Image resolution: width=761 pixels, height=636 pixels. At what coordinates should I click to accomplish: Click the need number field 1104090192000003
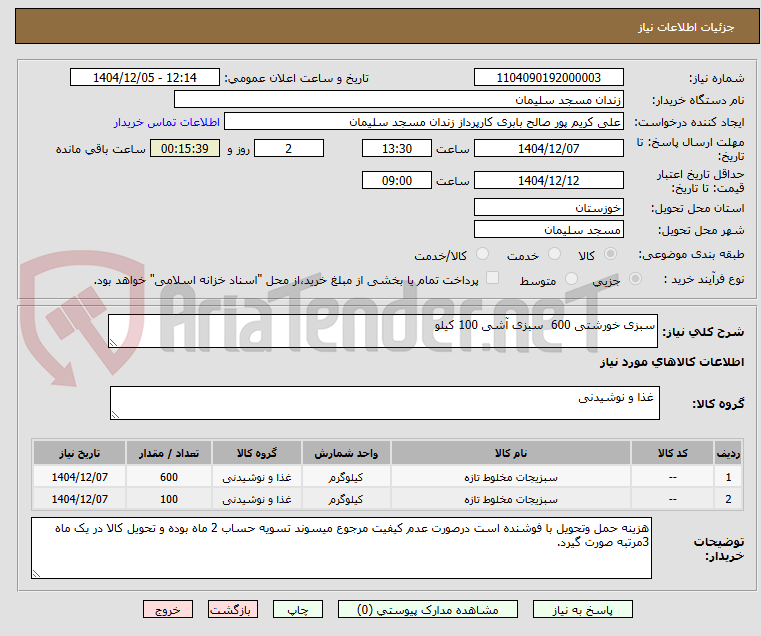click(x=548, y=78)
